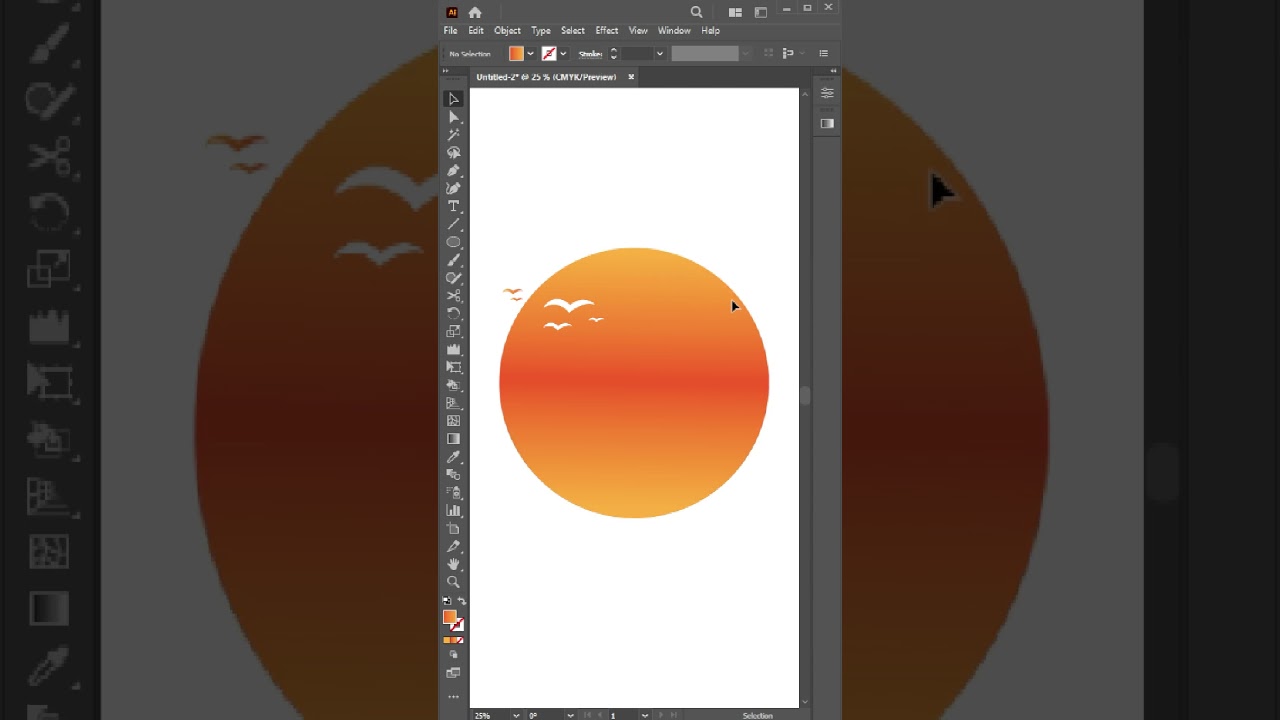Open the workspace switcher icon
1280x720 pixels.
760,12
